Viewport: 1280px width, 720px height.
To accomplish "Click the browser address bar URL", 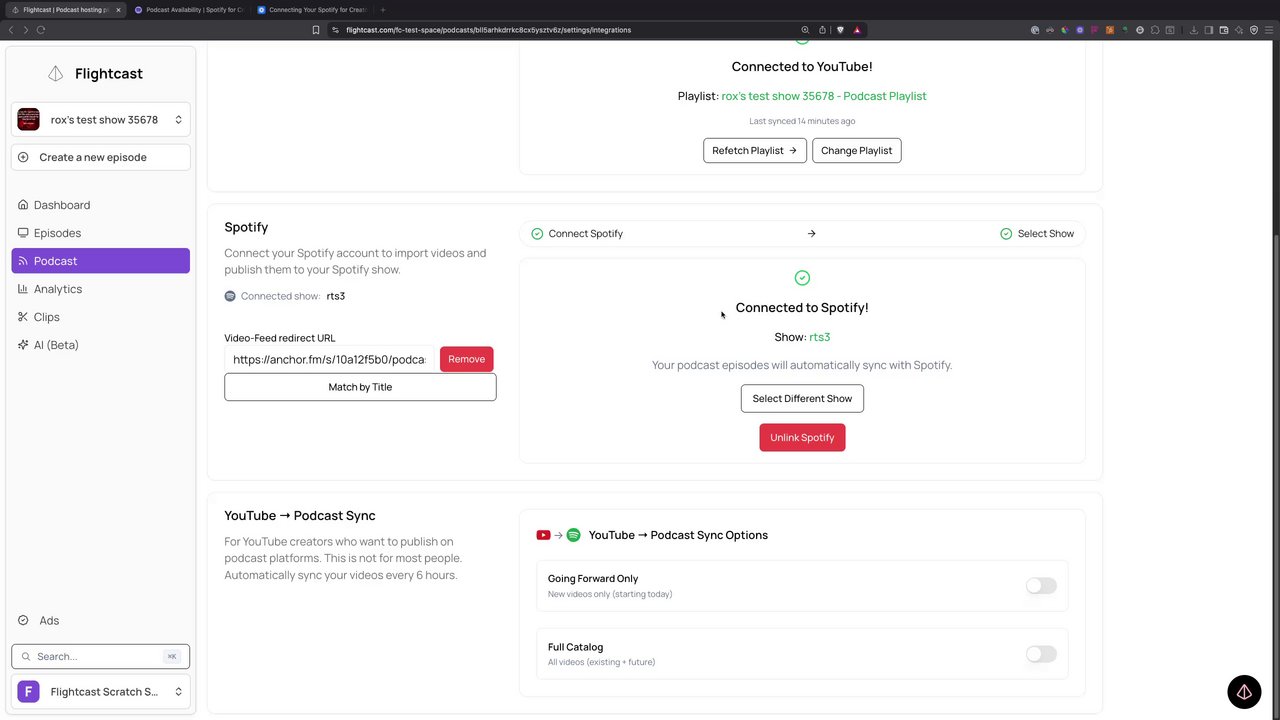I will [488, 30].
